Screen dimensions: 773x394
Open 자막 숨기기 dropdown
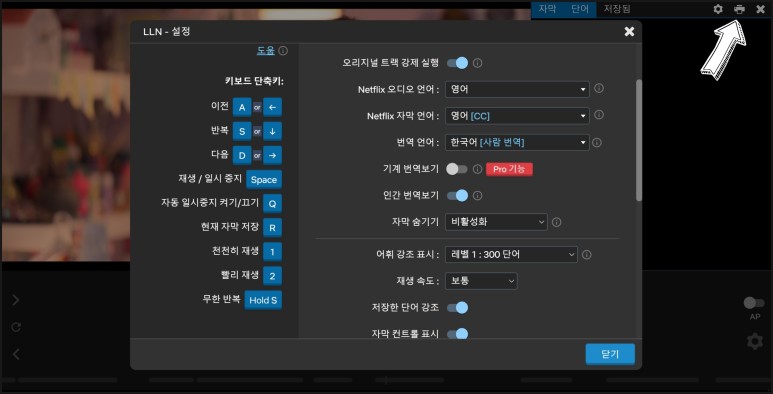(496, 222)
